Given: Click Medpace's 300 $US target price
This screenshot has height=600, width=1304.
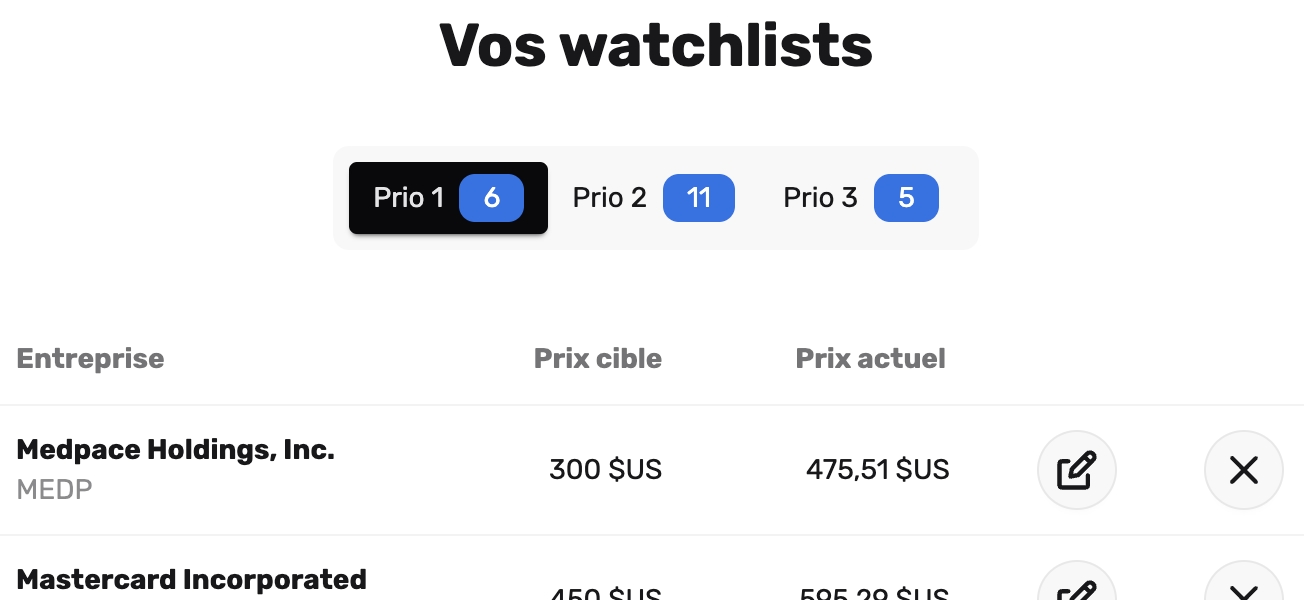Looking at the screenshot, I should (x=605, y=470).
